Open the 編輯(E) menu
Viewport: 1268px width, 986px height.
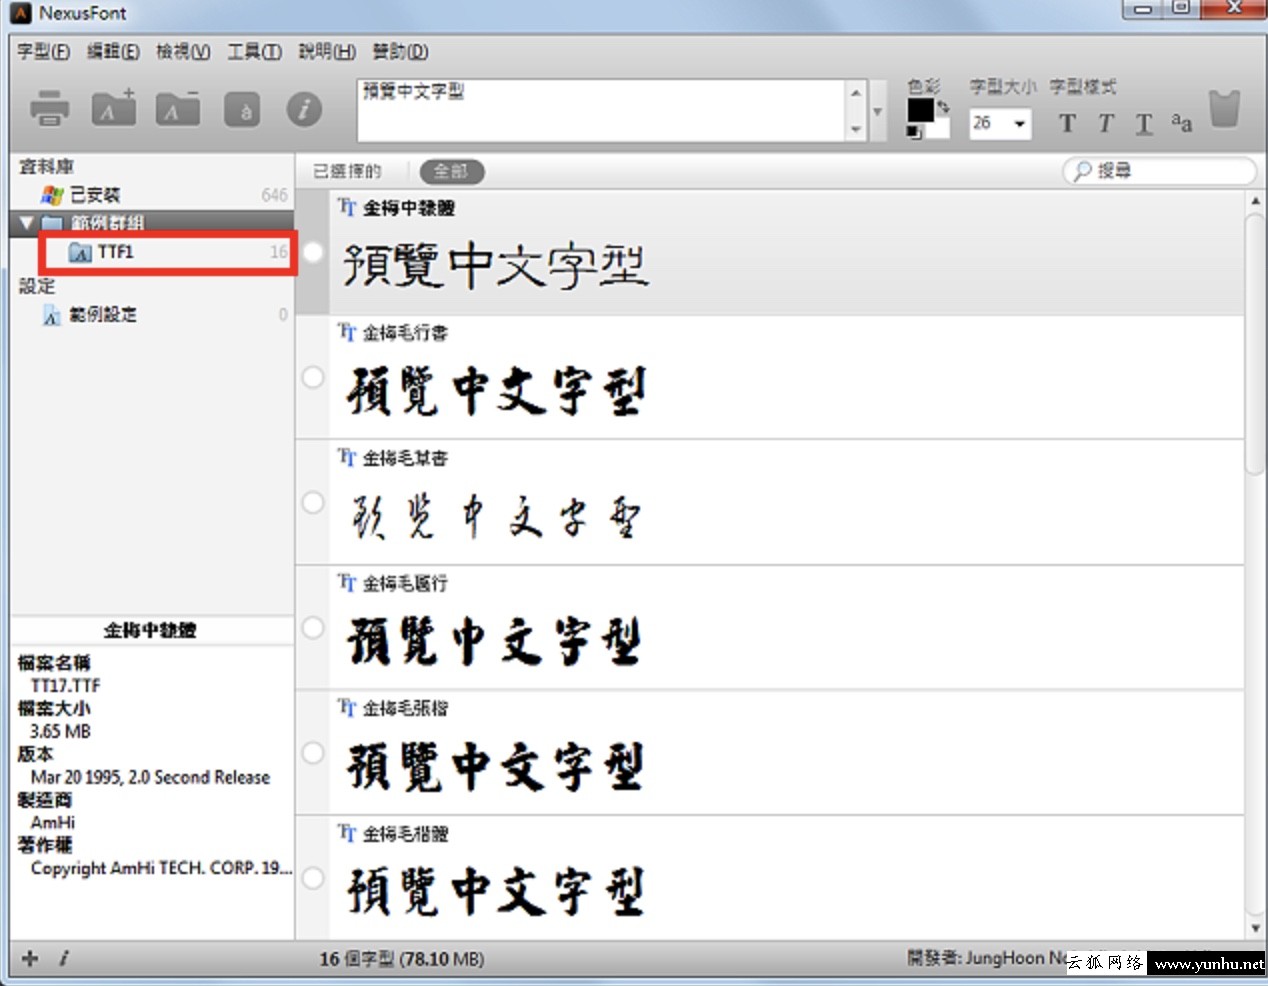tap(113, 51)
